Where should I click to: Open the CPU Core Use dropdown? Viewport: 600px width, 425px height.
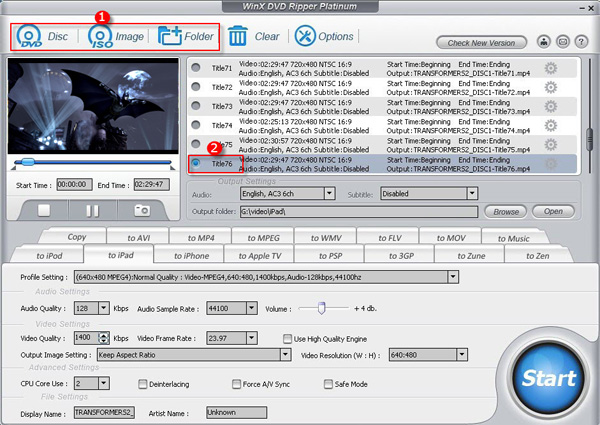point(104,383)
